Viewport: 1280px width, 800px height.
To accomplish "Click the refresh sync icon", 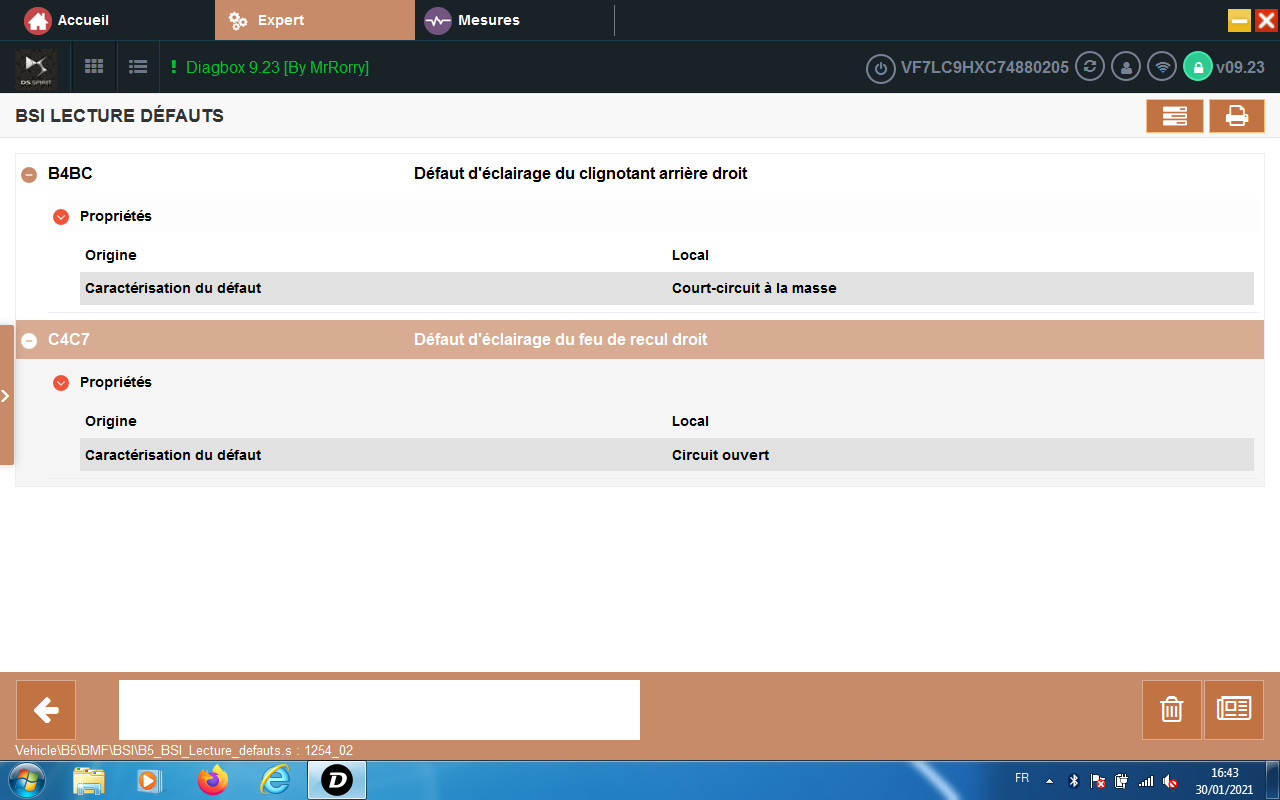I will coord(1090,67).
